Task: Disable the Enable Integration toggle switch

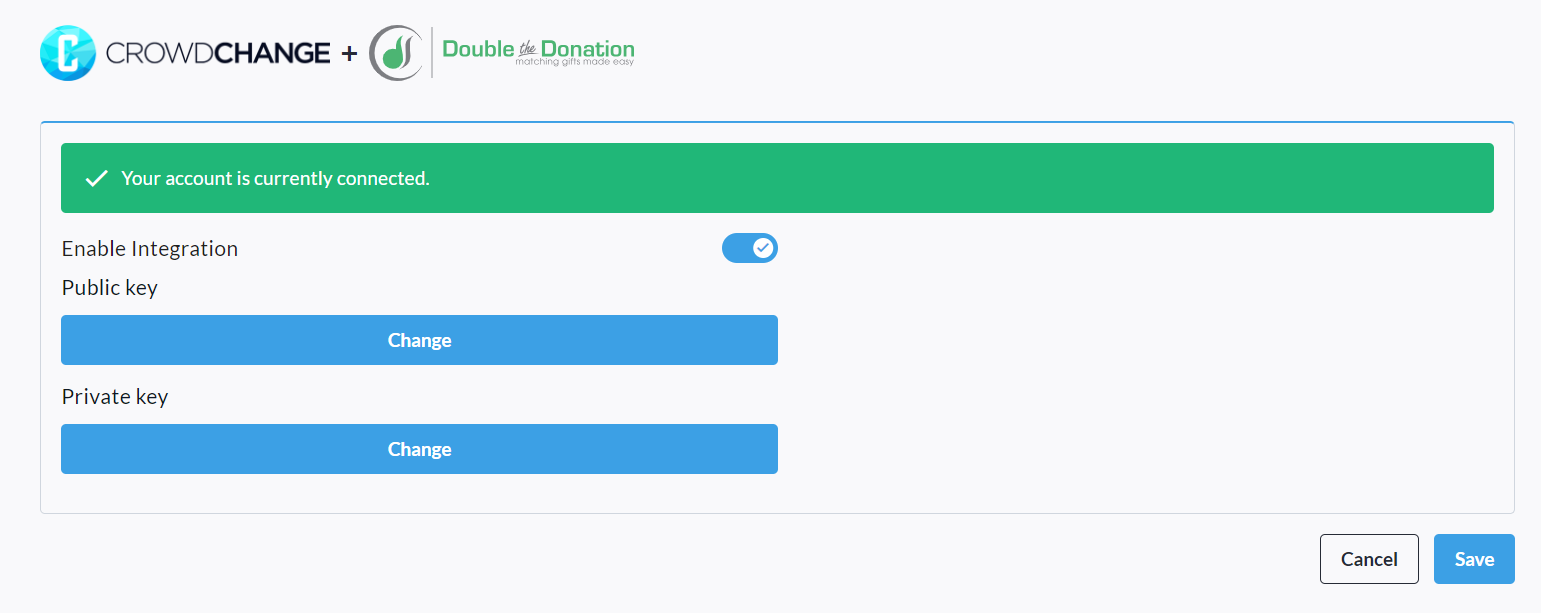Action: [749, 248]
